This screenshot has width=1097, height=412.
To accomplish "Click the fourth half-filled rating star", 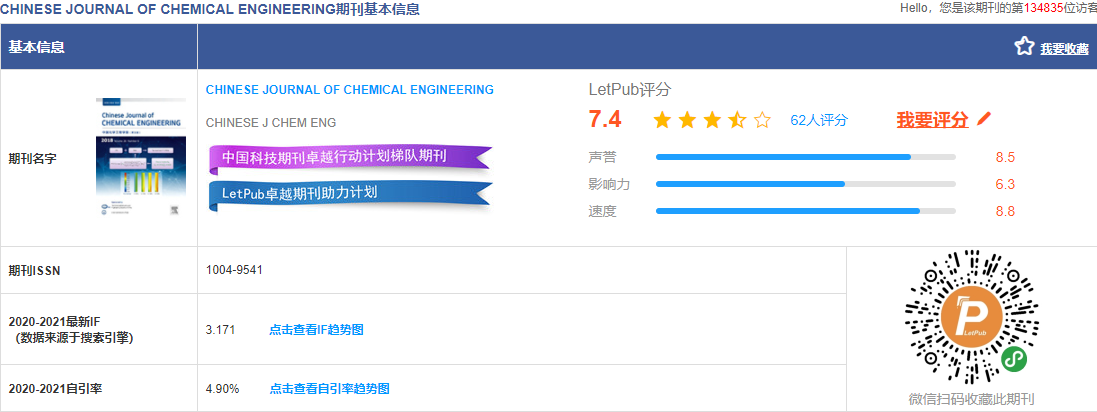I will pyautogui.click(x=737, y=121).
